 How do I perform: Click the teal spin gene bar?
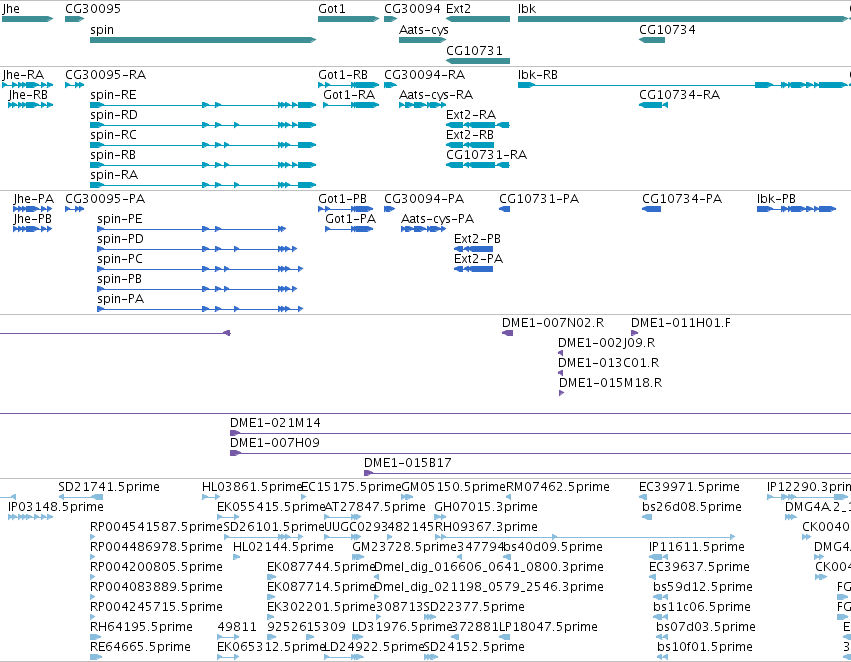tap(203, 40)
